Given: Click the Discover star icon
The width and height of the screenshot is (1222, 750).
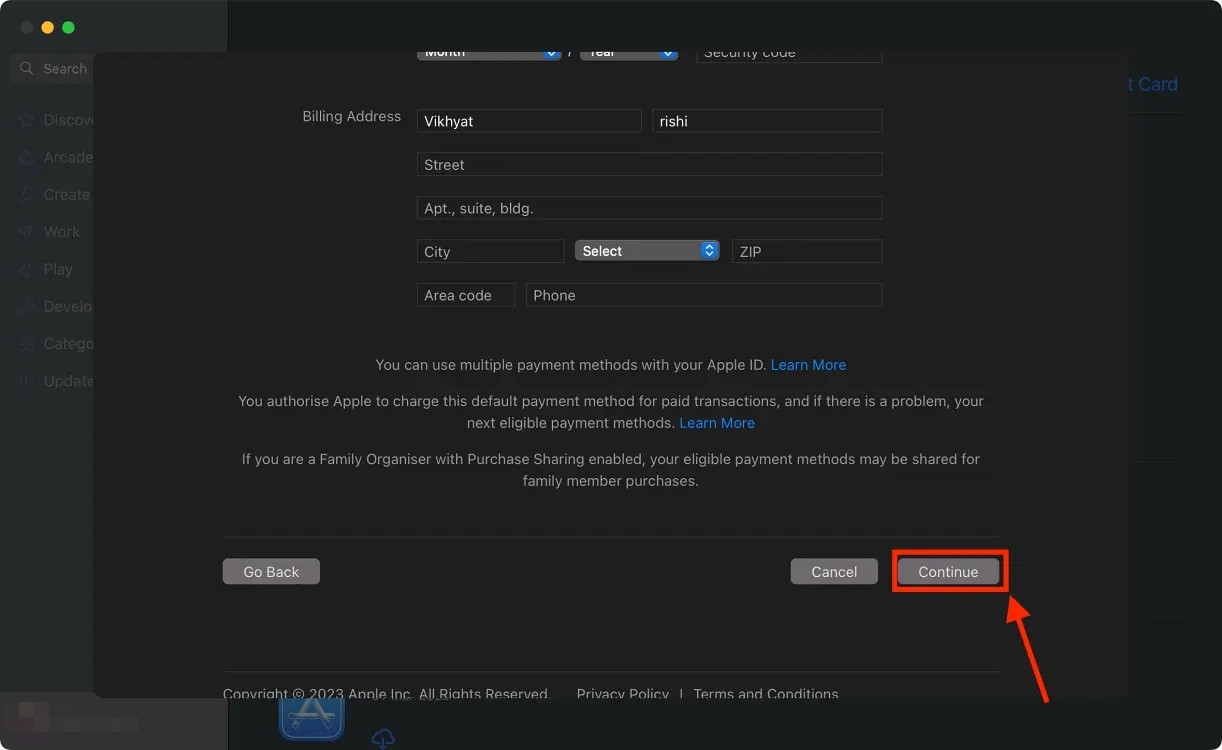Looking at the screenshot, I should 26,120.
